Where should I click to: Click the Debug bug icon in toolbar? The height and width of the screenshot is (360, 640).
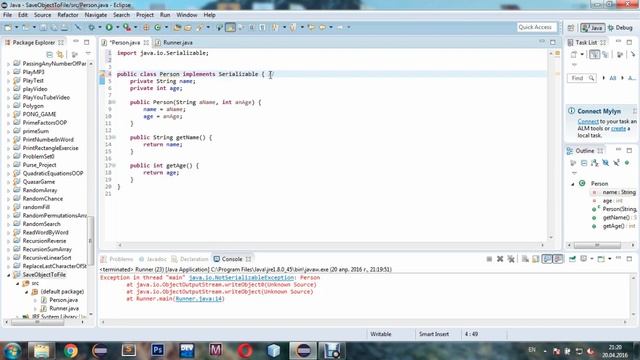[x=91, y=27]
